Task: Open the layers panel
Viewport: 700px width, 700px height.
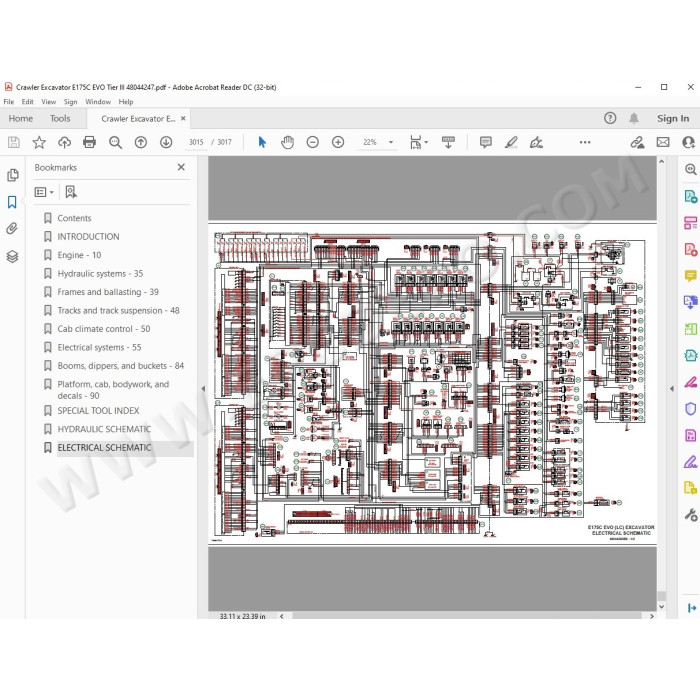Action: pyautogui.click(x=12, y=256)
